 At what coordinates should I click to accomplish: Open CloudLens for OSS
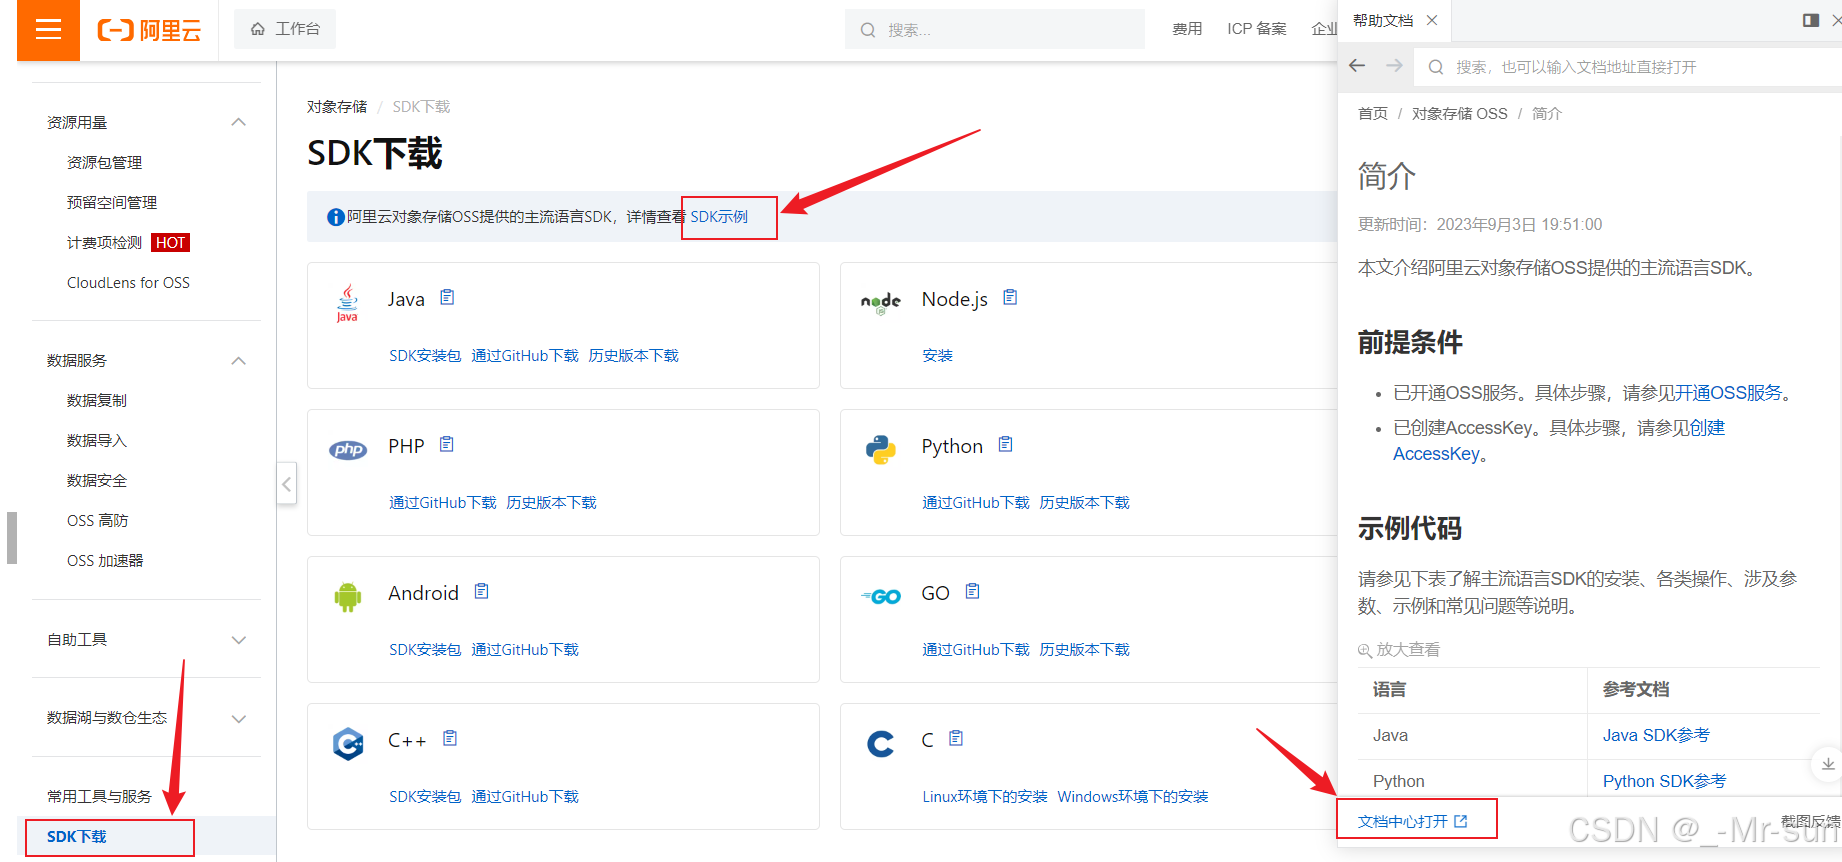tap(128, 282)
